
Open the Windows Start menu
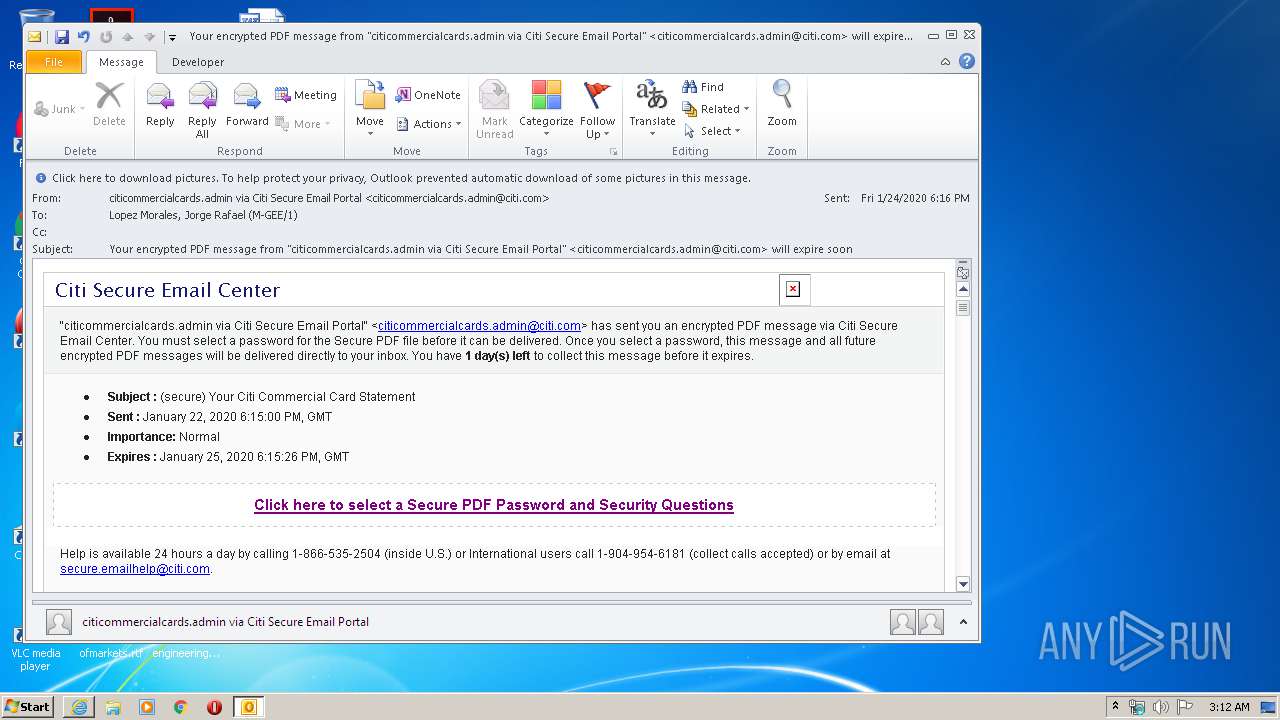pos(28,707)
